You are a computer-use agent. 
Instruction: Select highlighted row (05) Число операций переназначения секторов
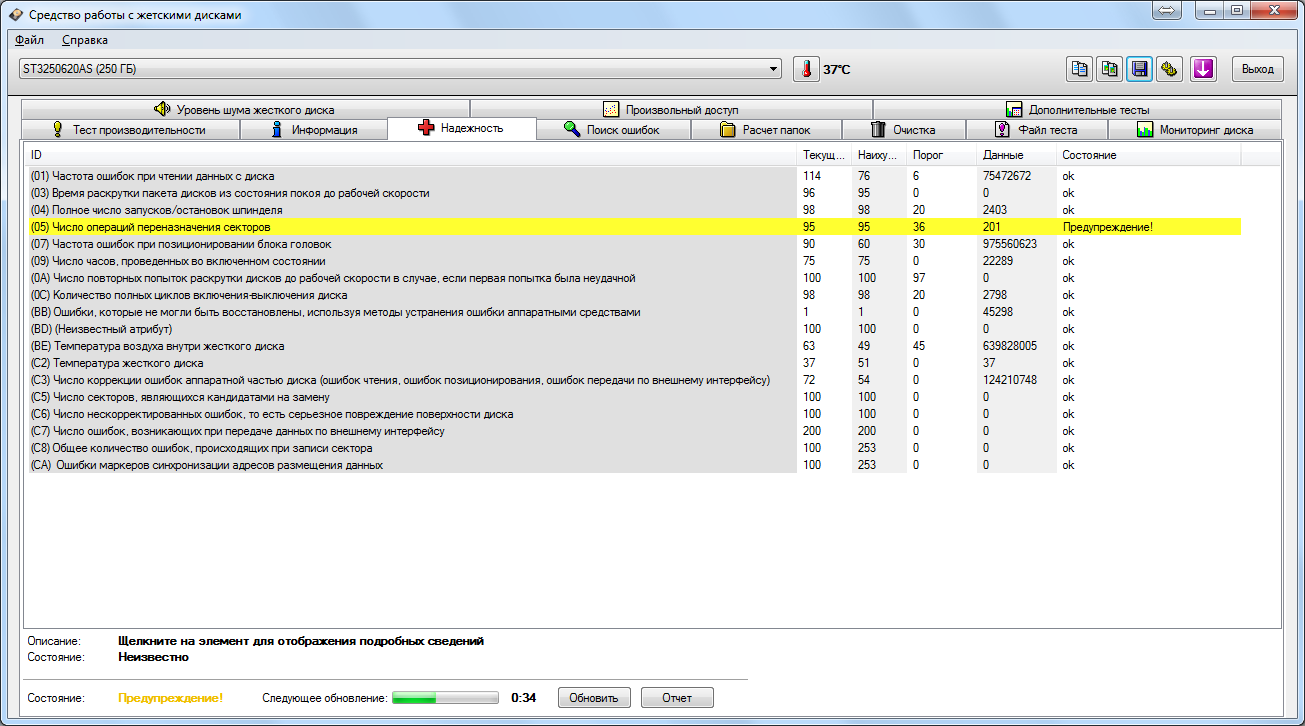(x=633, y=227)
